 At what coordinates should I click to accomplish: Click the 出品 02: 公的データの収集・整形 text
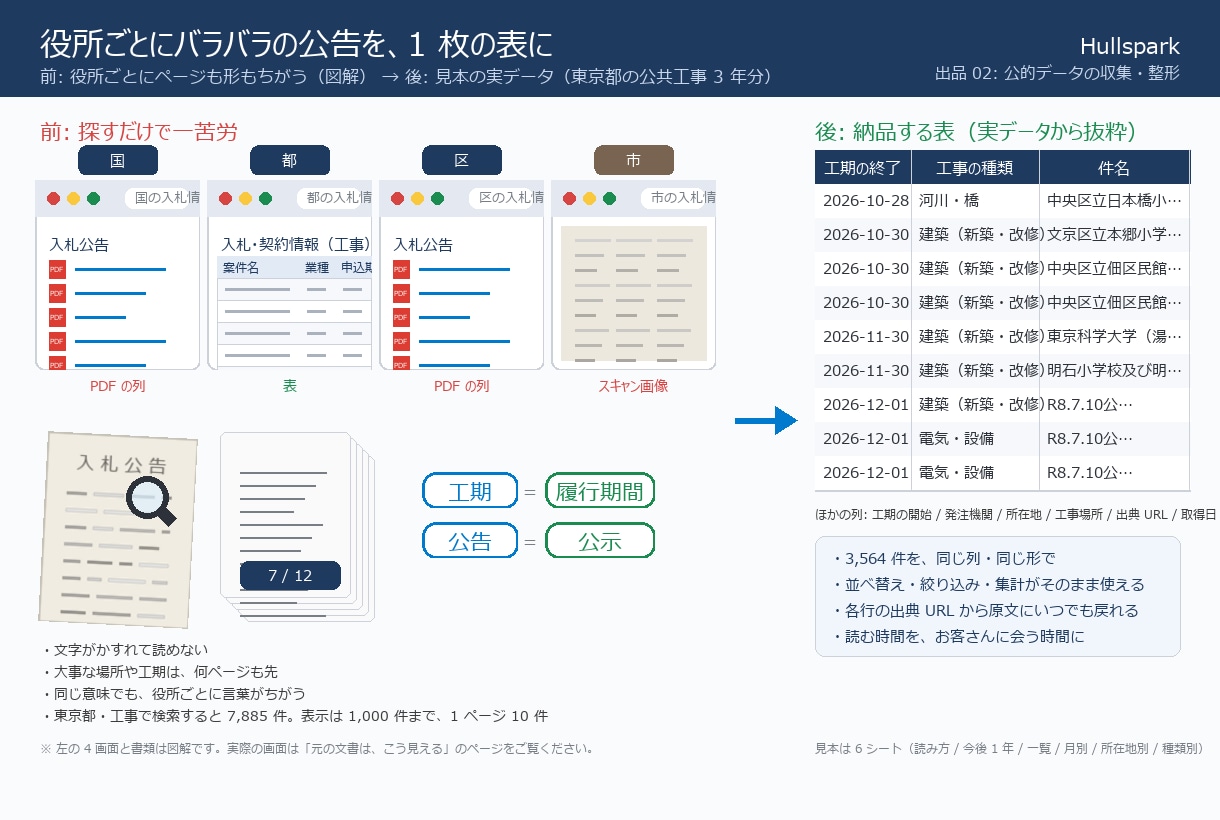(x=1057, y=73)
